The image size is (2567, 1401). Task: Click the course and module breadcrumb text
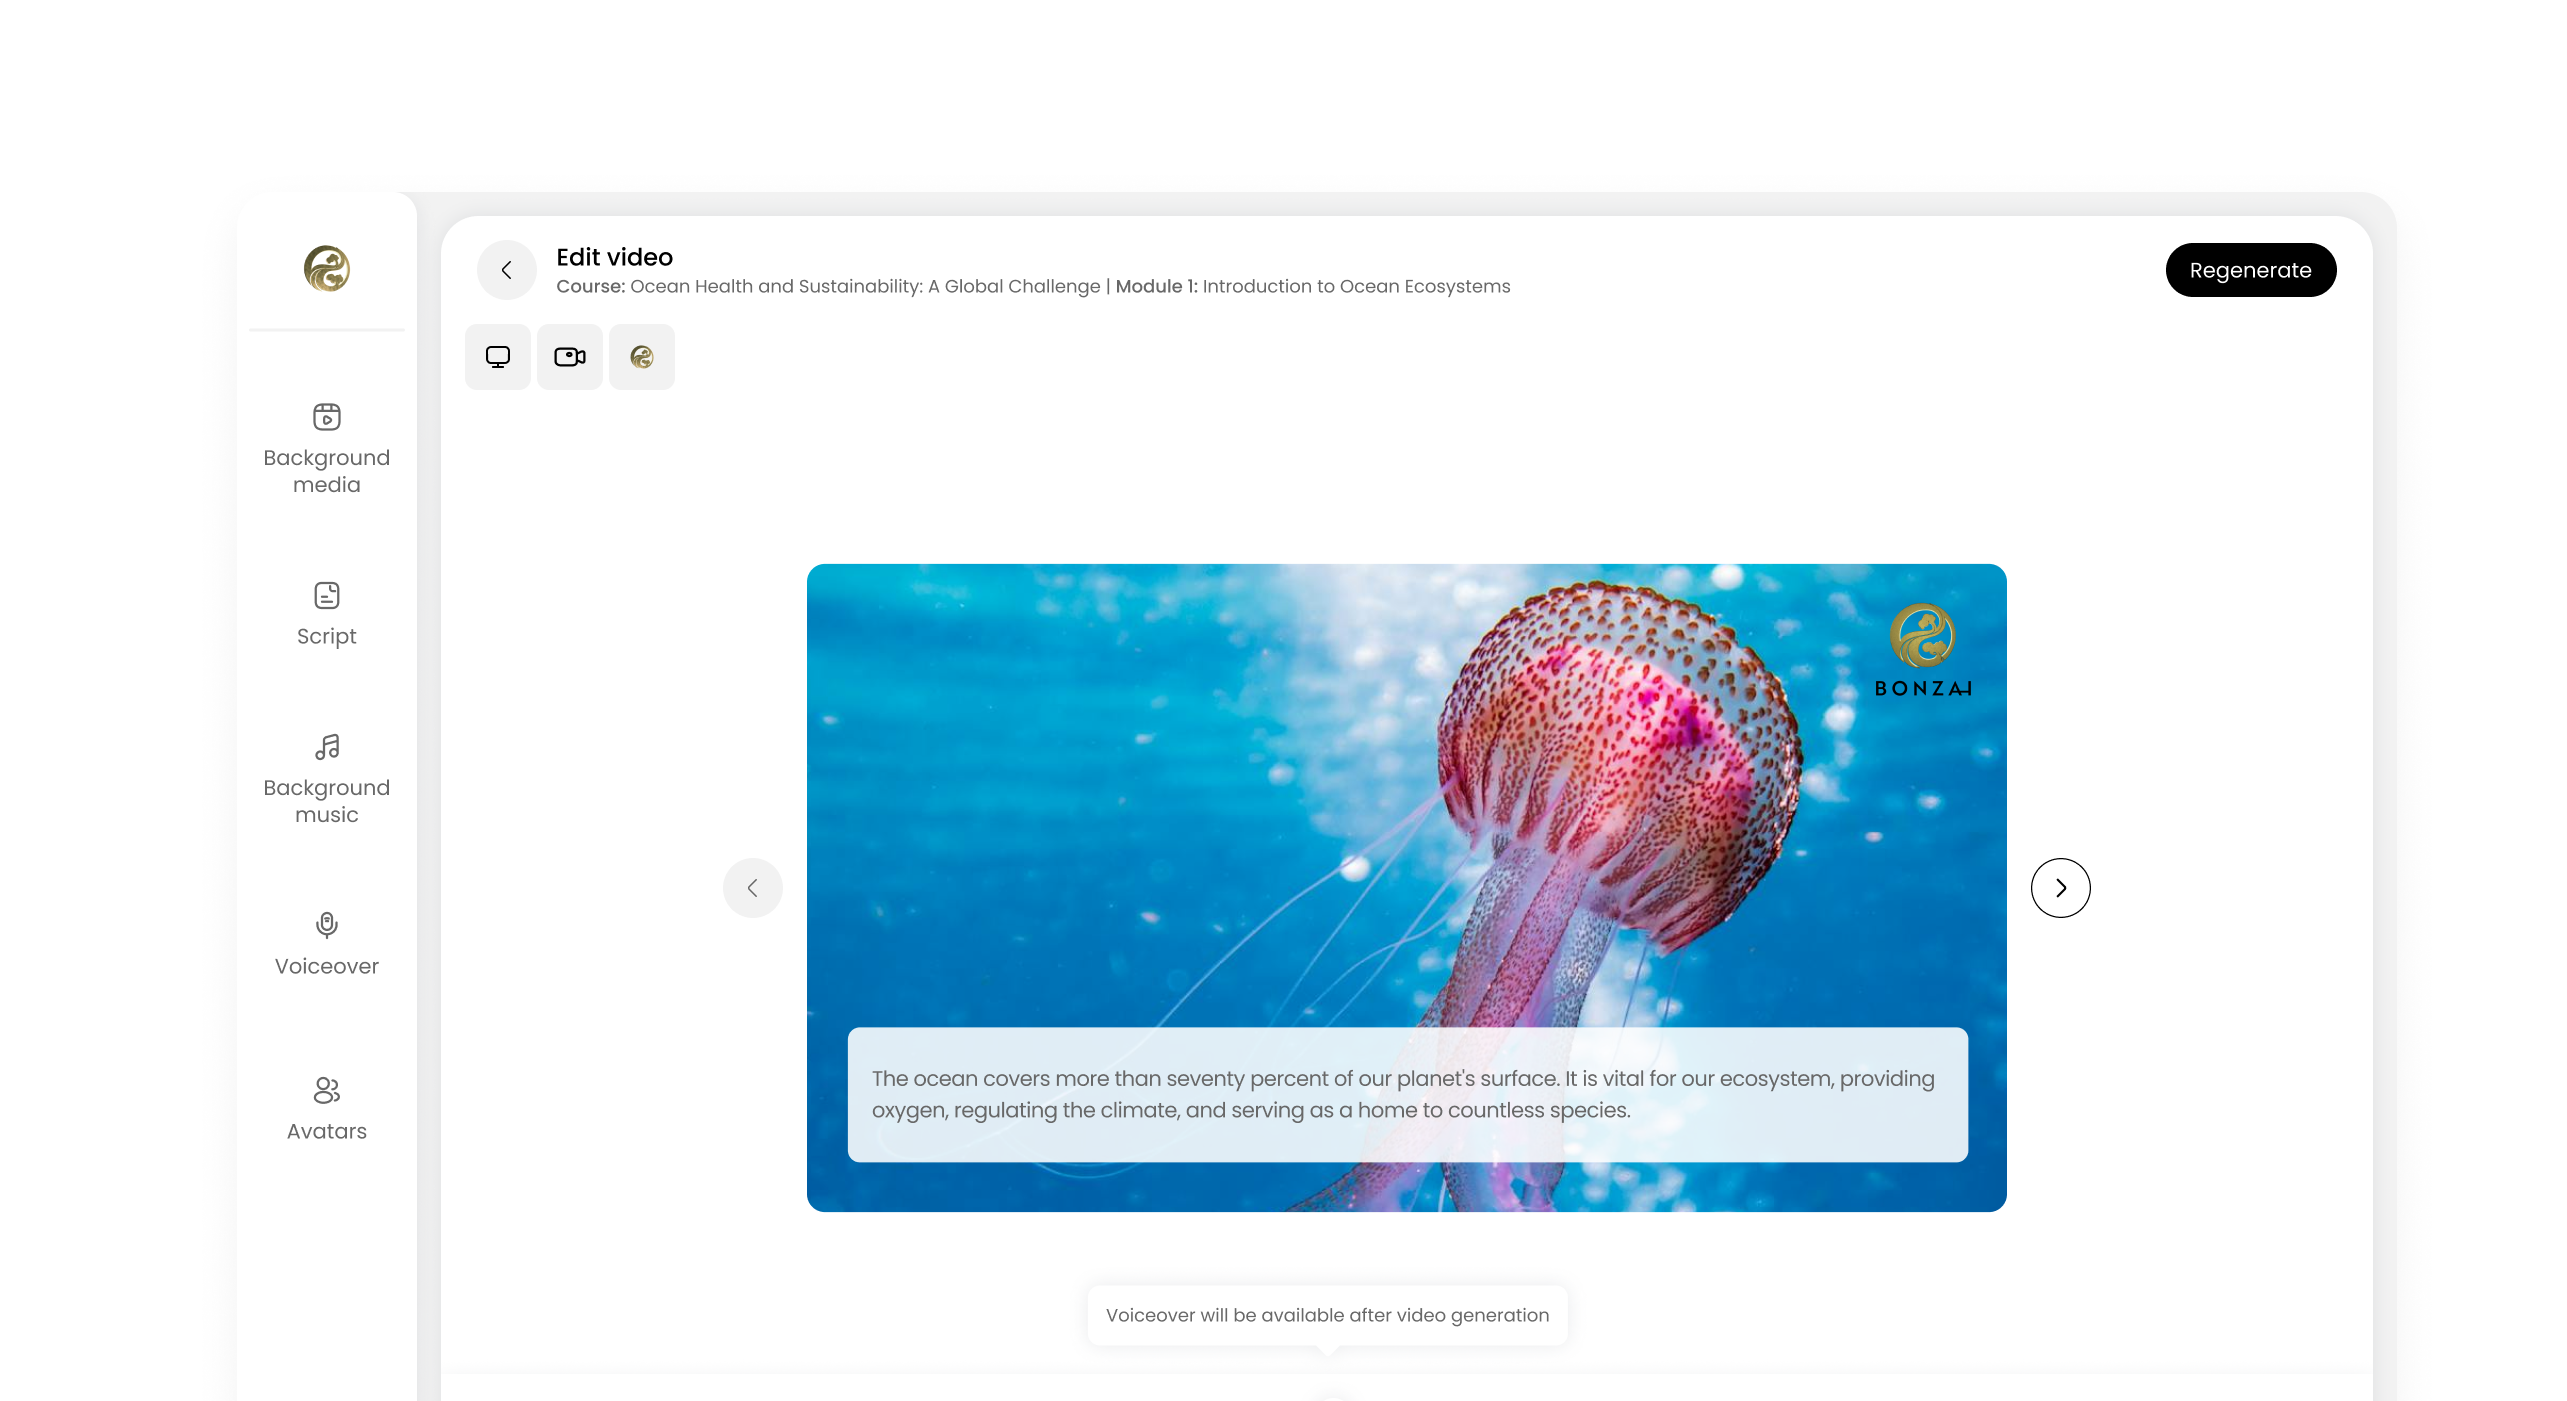click(1033, 286)
